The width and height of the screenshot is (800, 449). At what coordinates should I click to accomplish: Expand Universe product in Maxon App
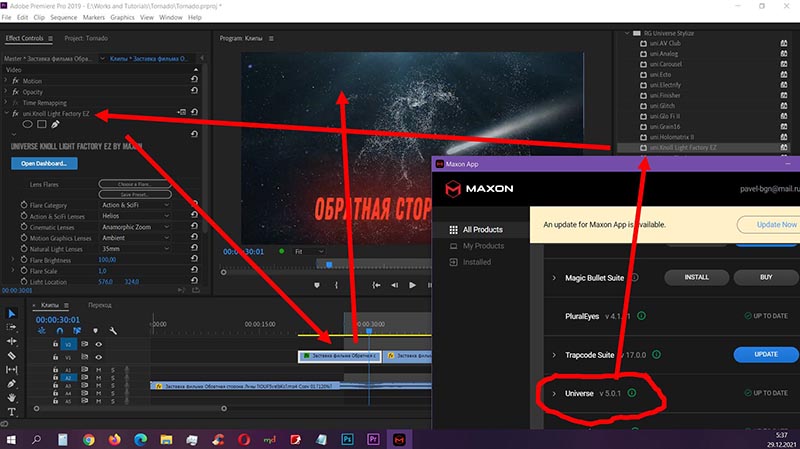pos(554,393)
